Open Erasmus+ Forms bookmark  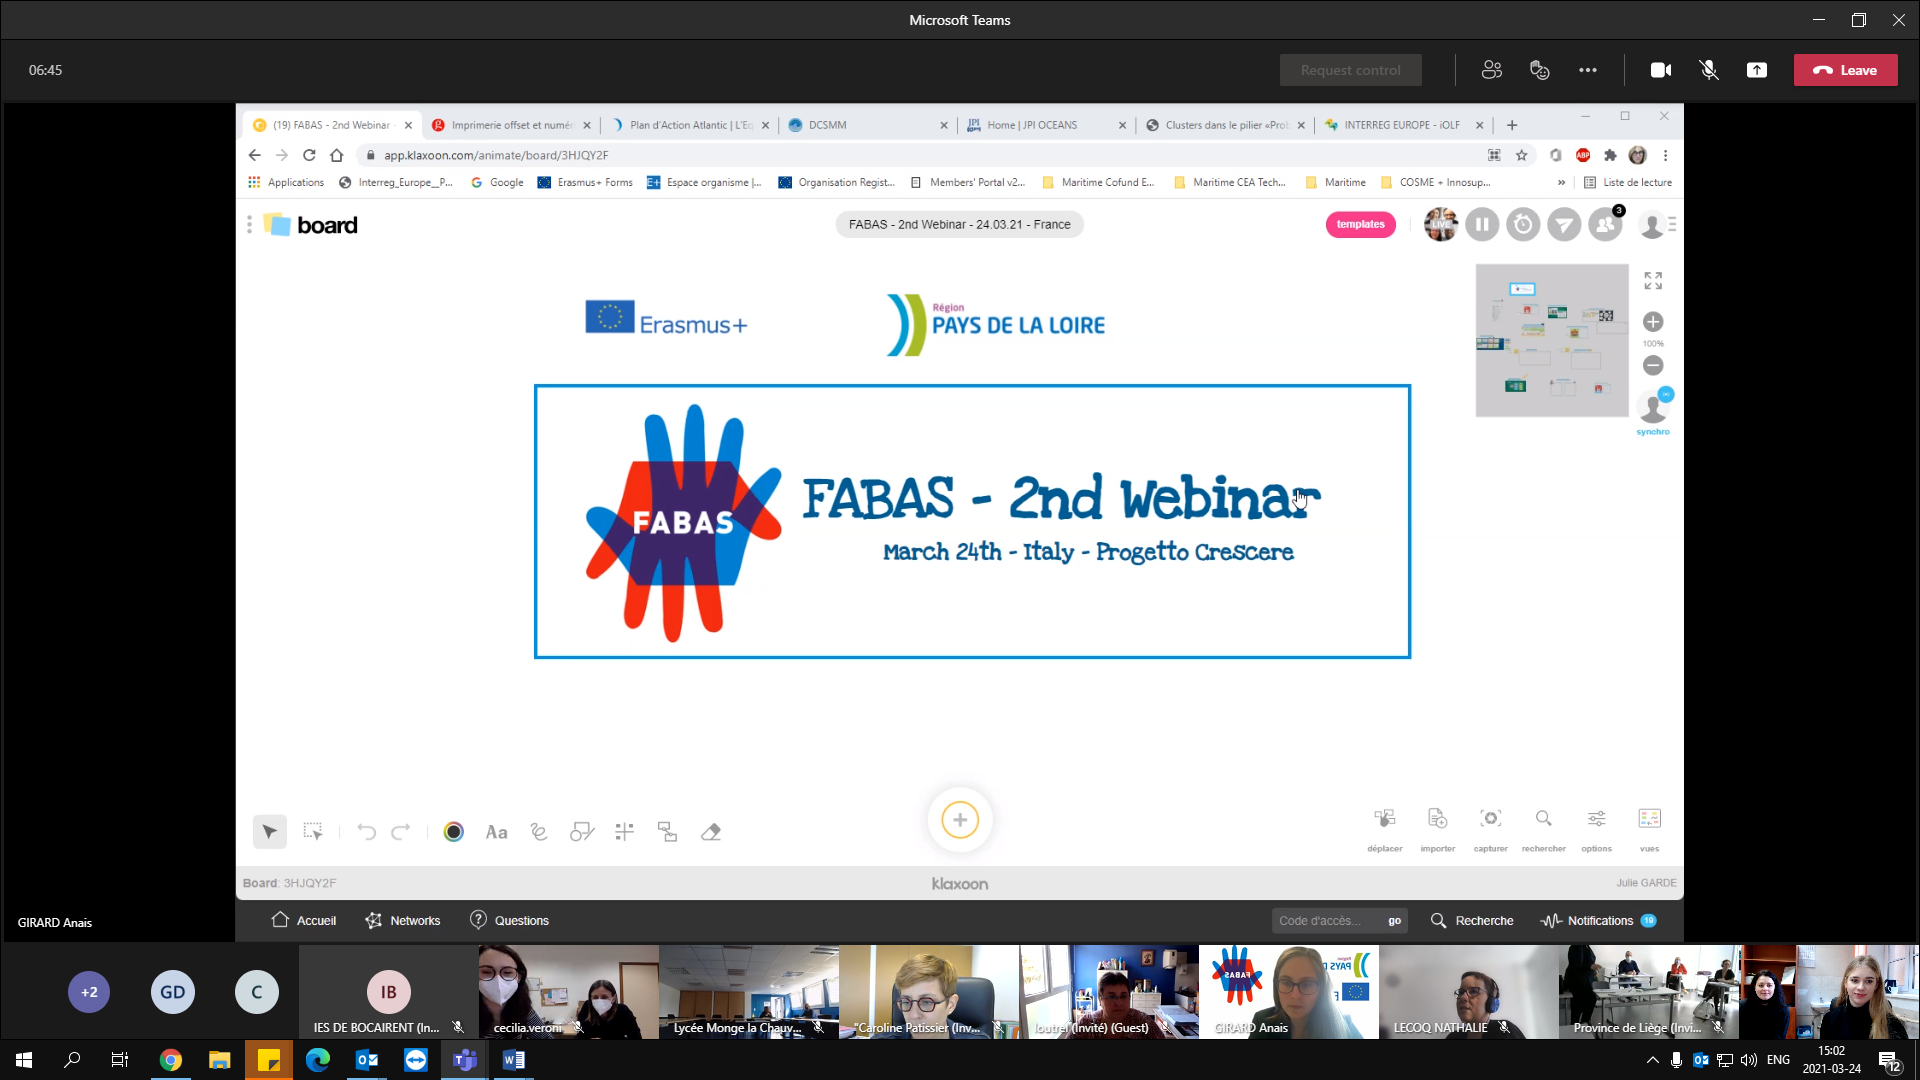tap(585, 182)
